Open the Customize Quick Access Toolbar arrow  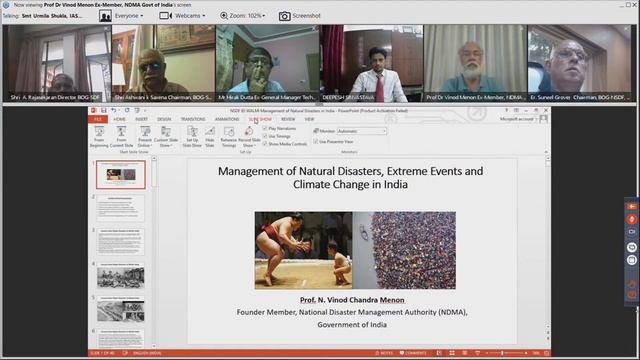145,110
